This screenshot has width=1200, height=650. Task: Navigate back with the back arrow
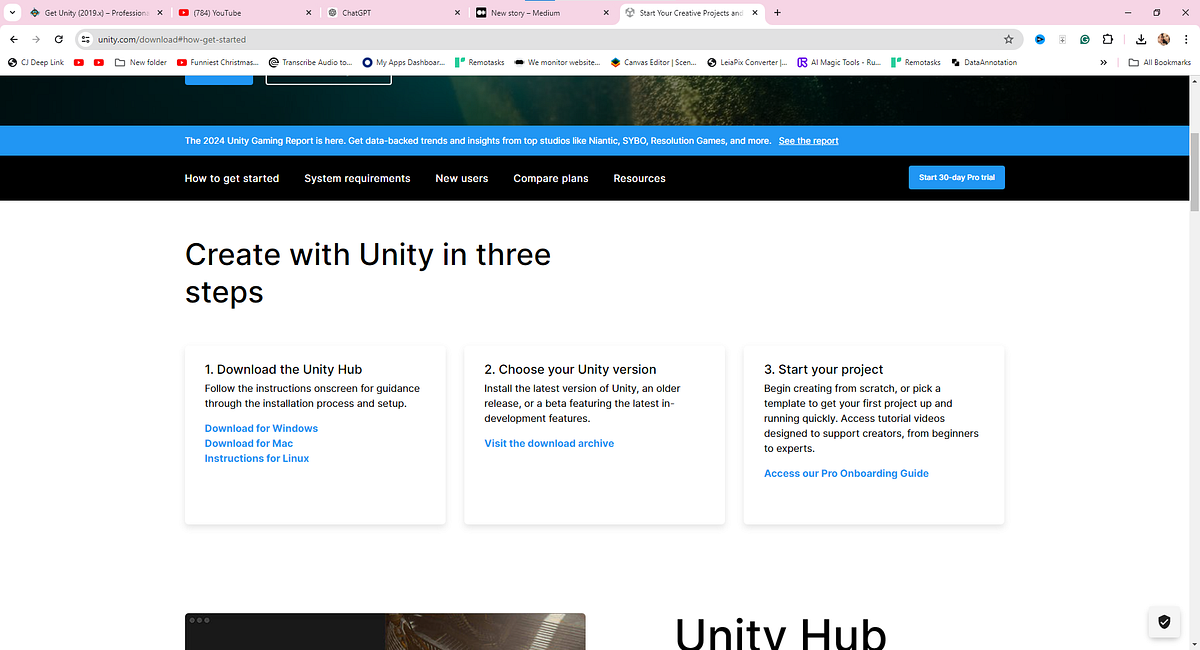coord(13,39)
